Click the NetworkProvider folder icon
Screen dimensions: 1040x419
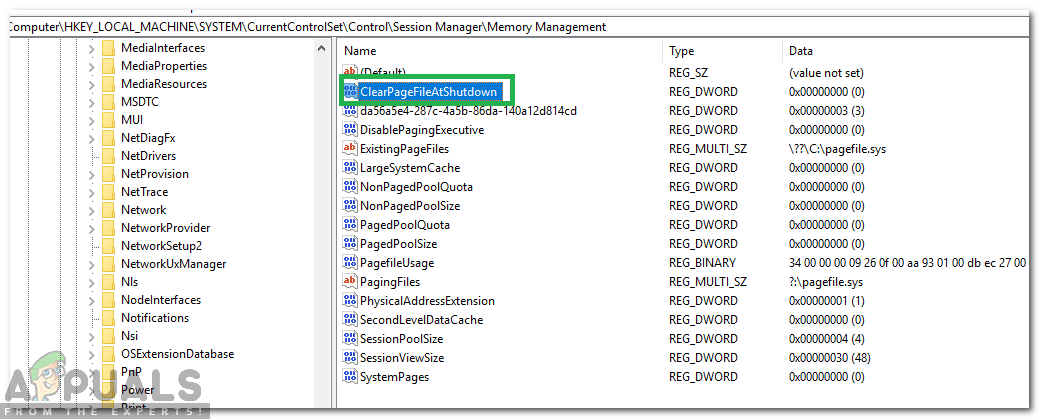click(109, 228)
